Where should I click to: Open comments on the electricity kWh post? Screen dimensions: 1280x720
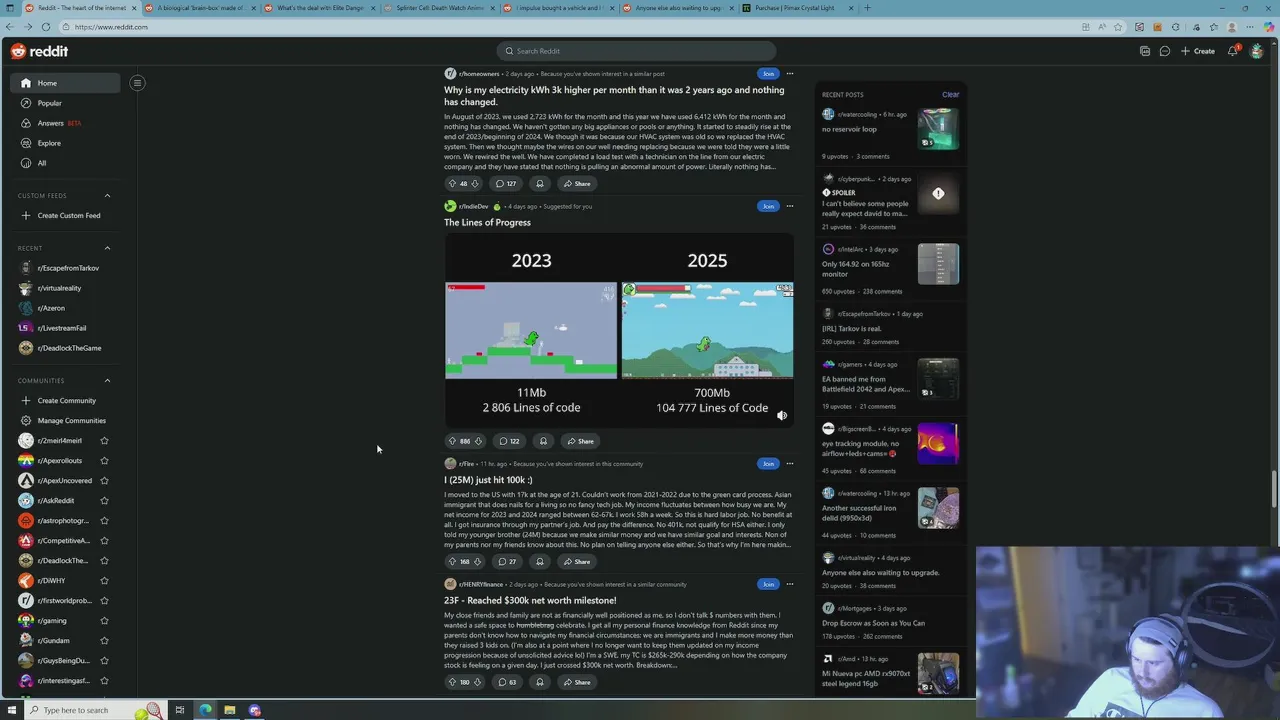pyautogui.click(x=507, y=183)
